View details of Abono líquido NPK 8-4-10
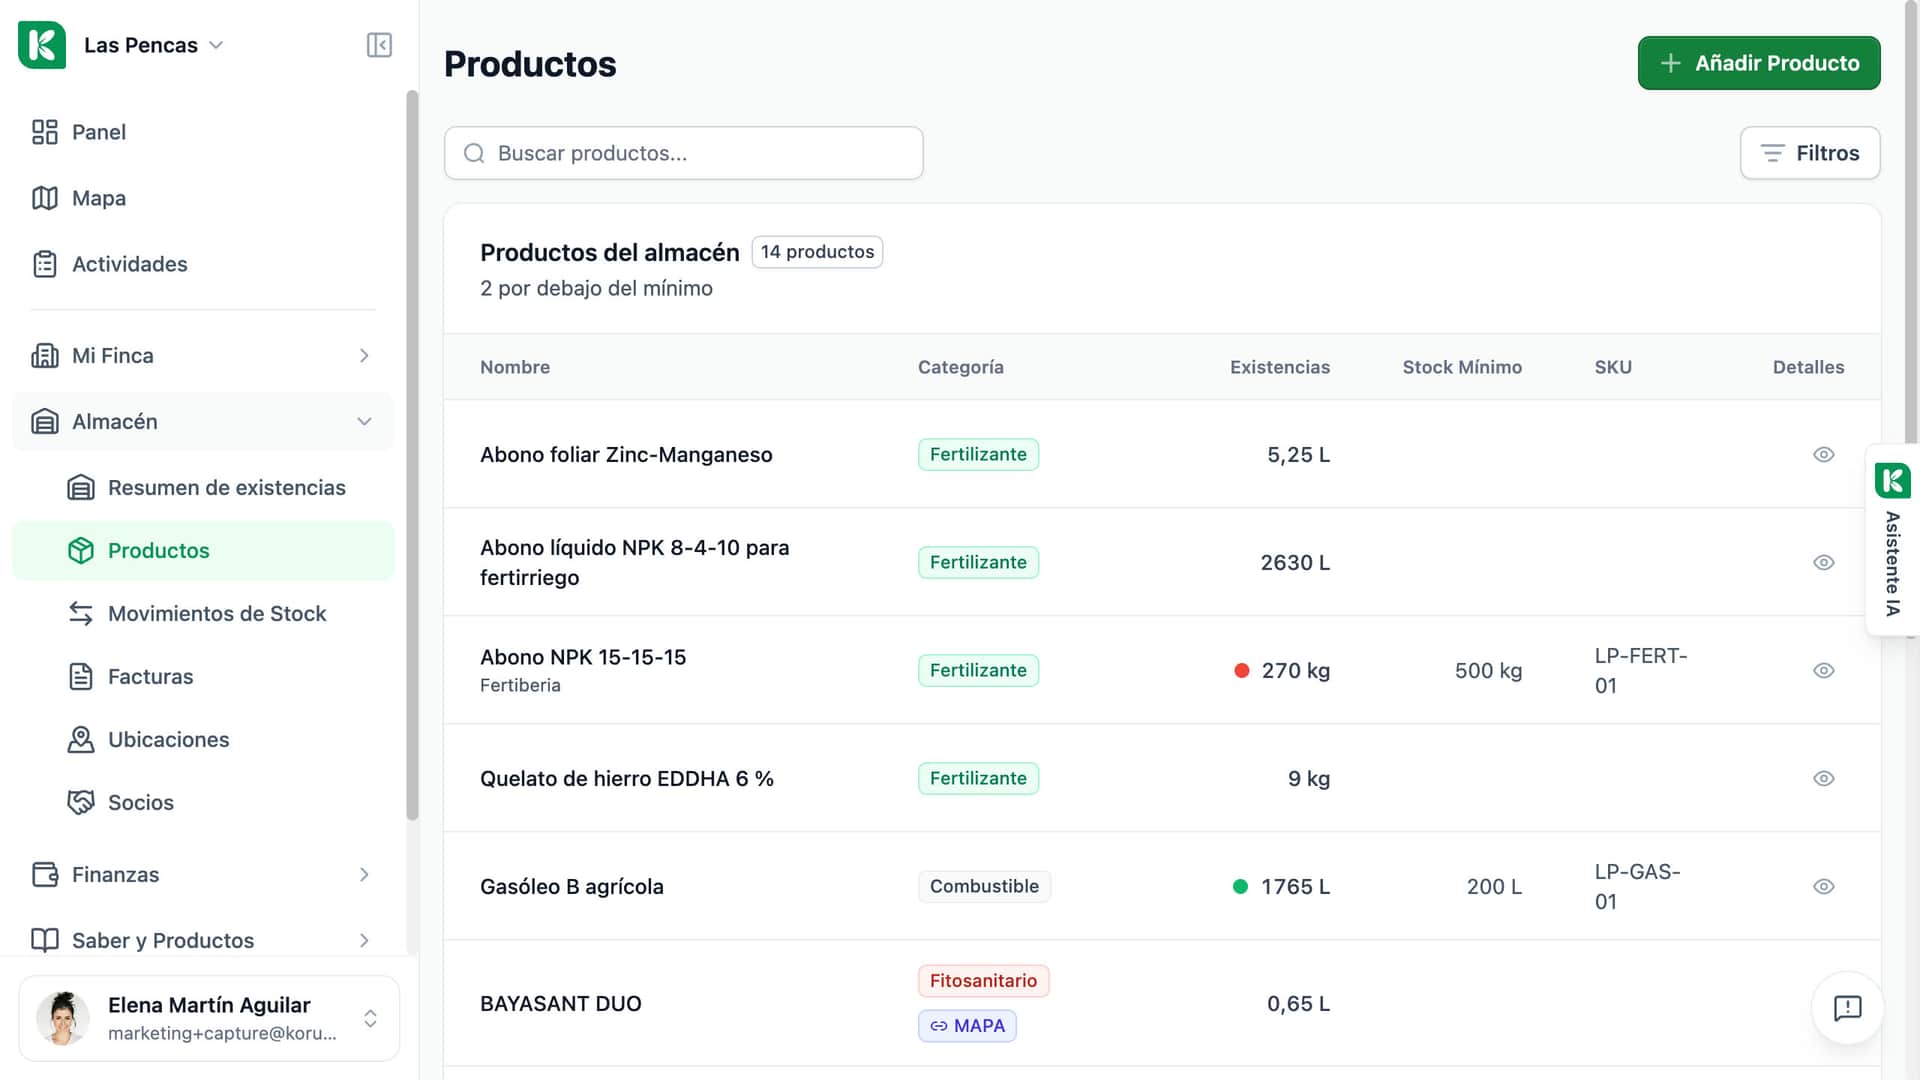 pos(1824,563)
